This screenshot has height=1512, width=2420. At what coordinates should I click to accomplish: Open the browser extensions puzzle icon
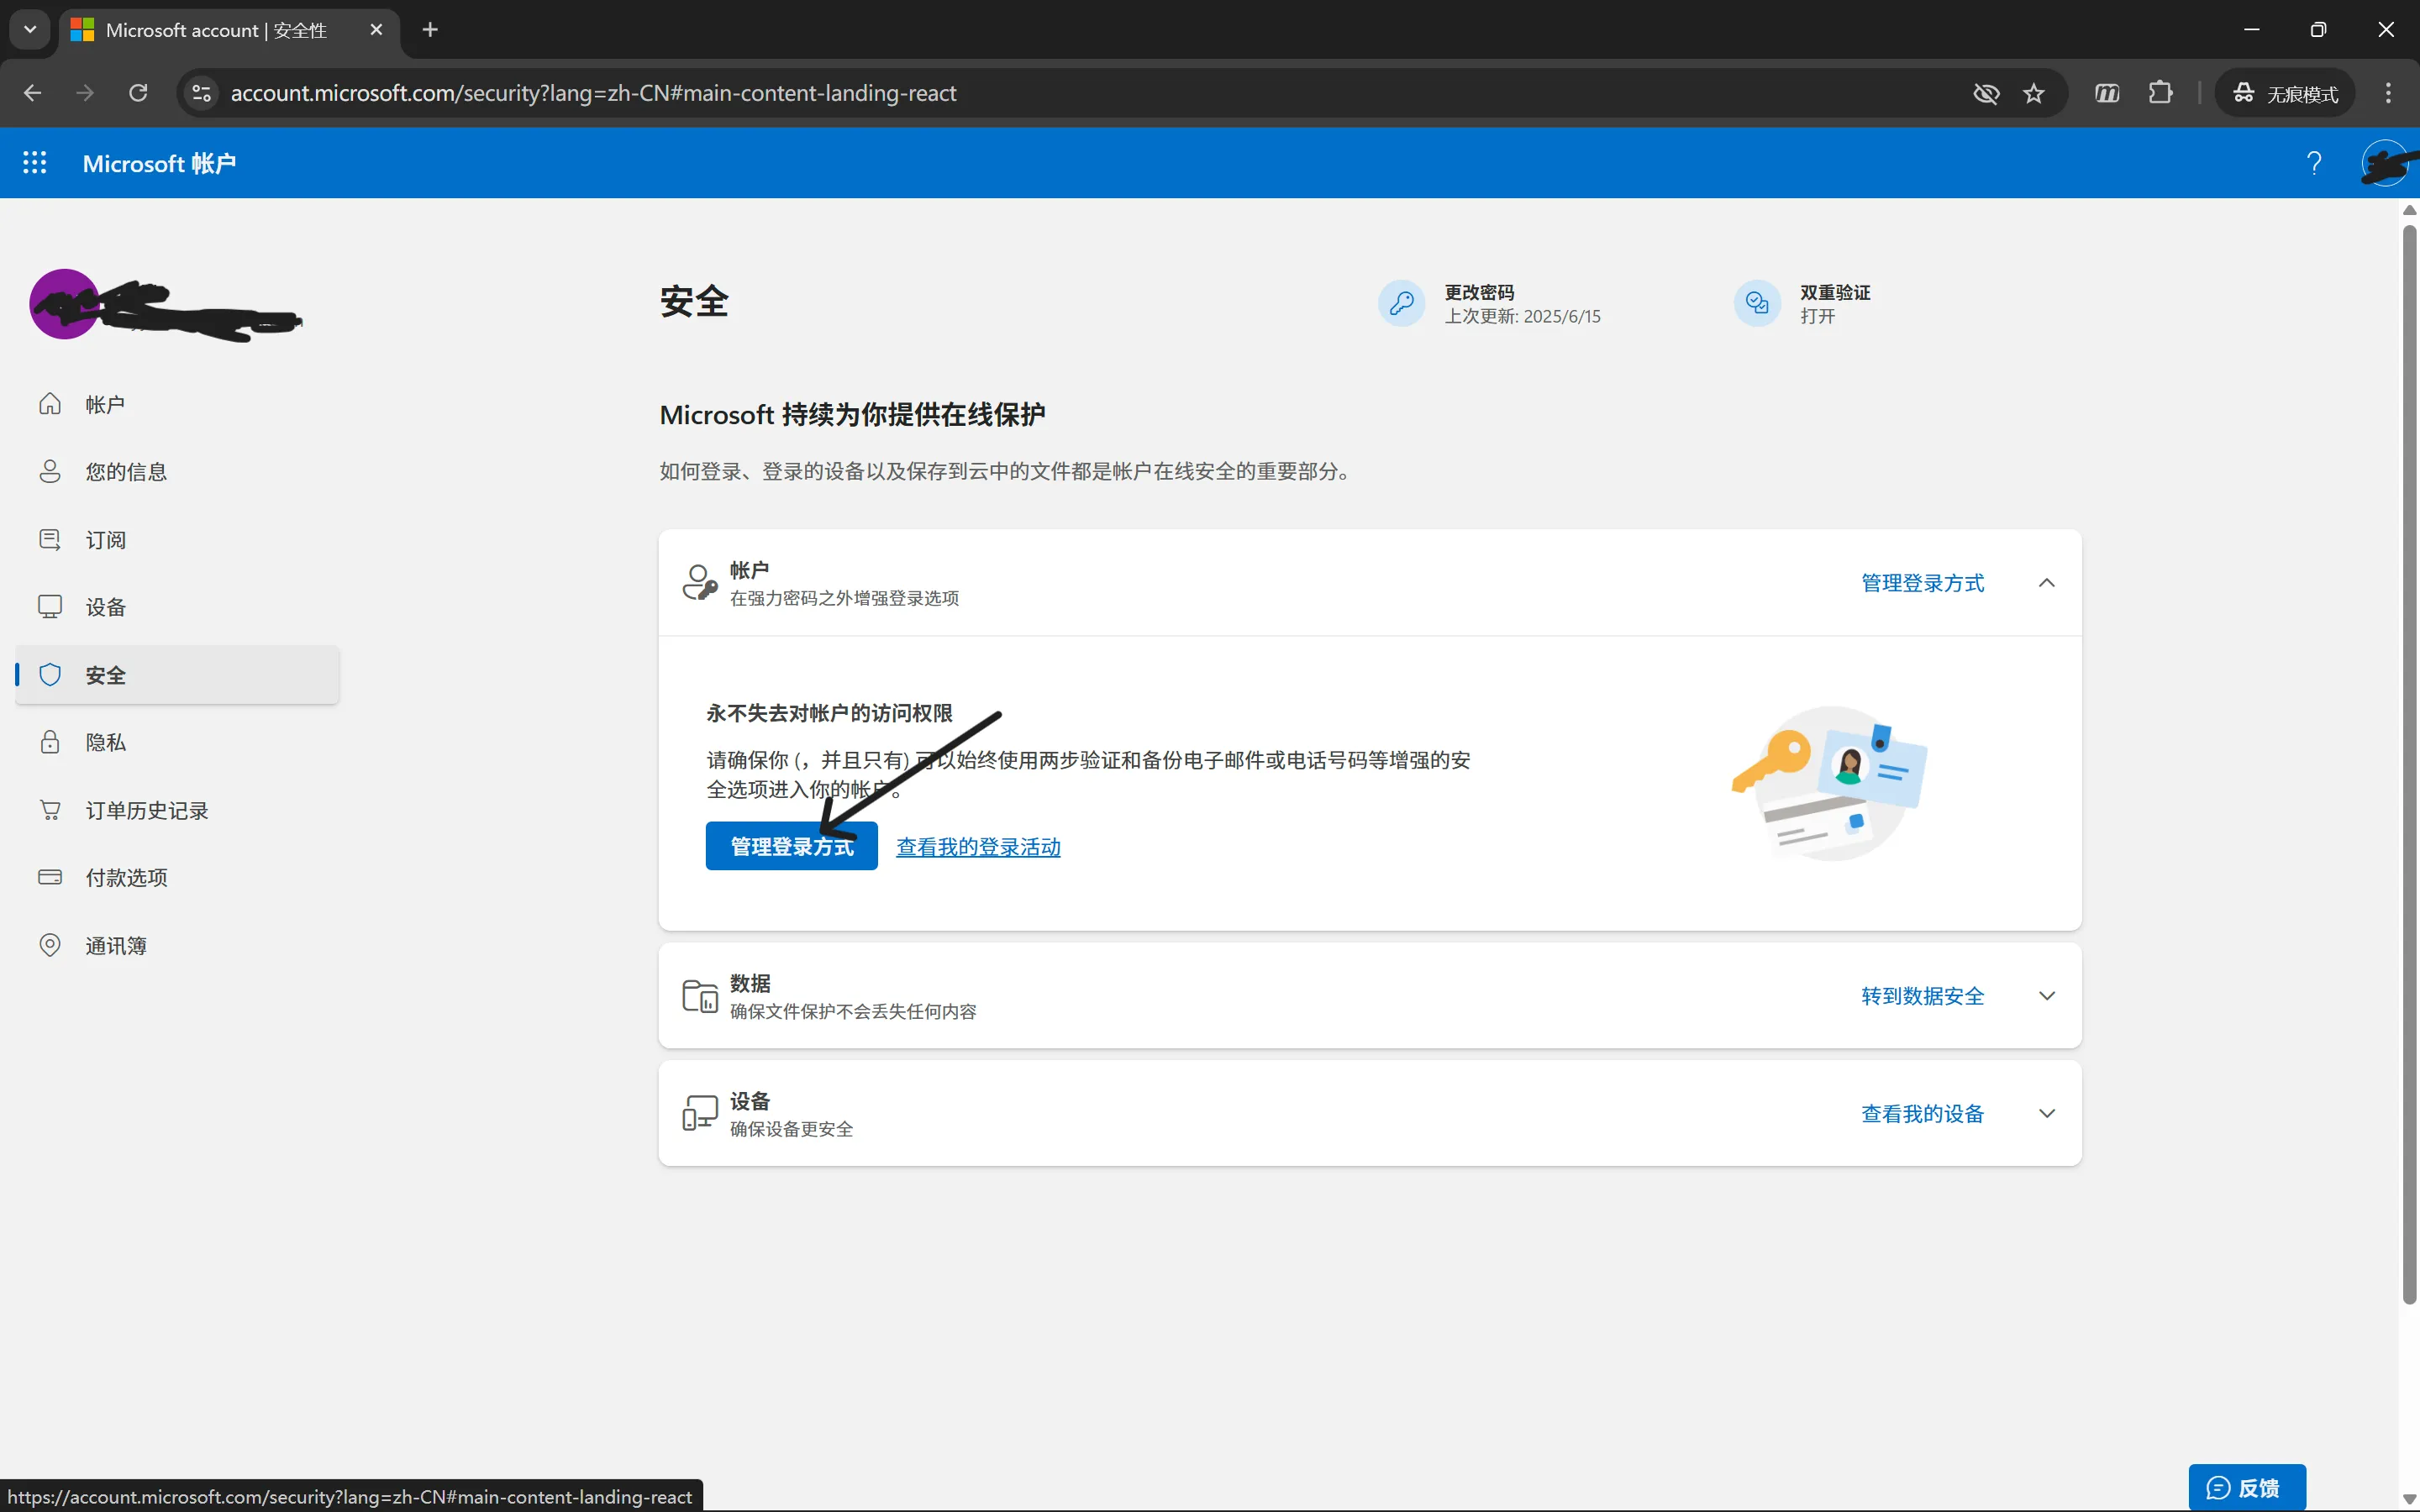coord(2160,93)
